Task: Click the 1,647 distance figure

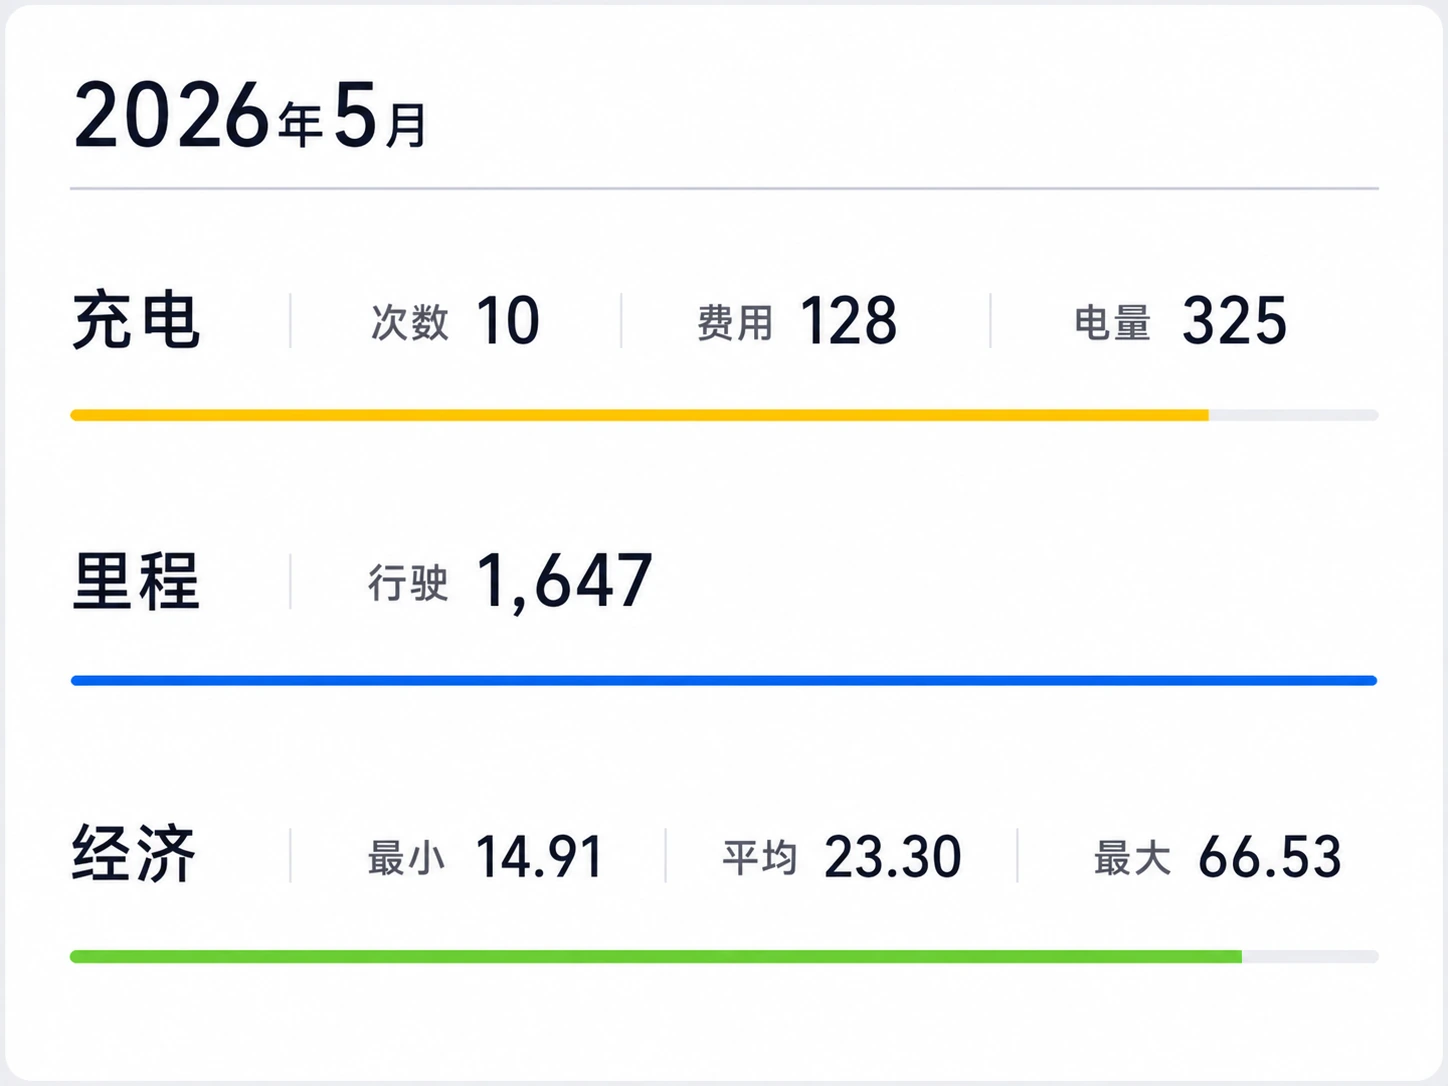Action: click(x=564, y=582)
